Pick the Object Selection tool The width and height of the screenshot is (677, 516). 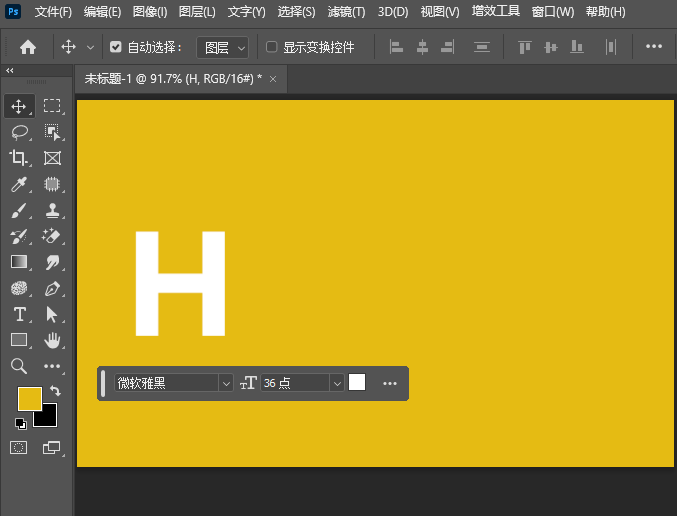[x=52, y=133]
